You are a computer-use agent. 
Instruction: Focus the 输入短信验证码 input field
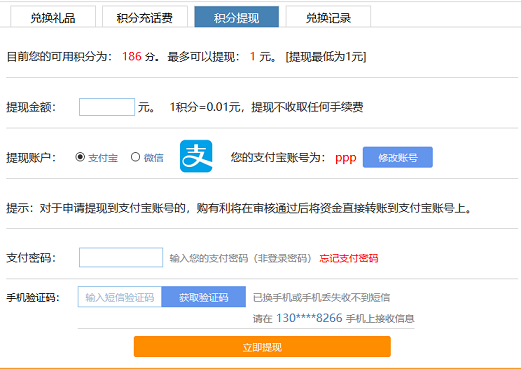tap(120, 297)
